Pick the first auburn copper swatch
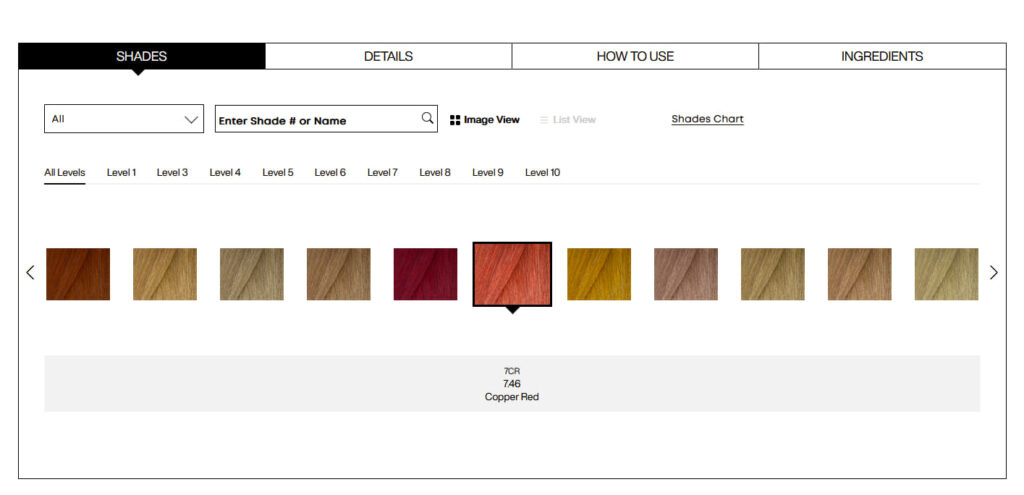 [78, 274]
